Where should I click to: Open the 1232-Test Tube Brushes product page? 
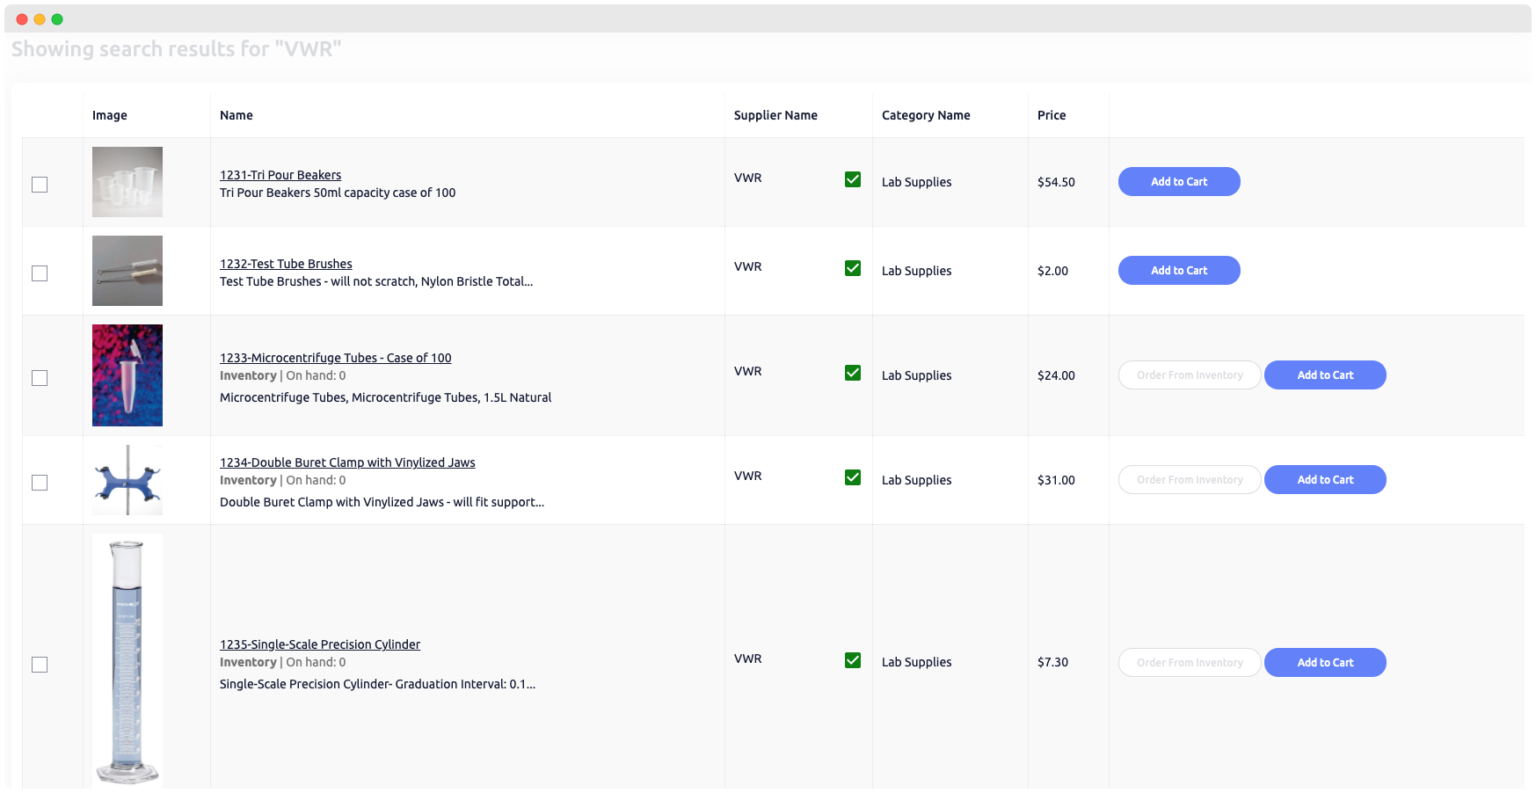[286, 263]
